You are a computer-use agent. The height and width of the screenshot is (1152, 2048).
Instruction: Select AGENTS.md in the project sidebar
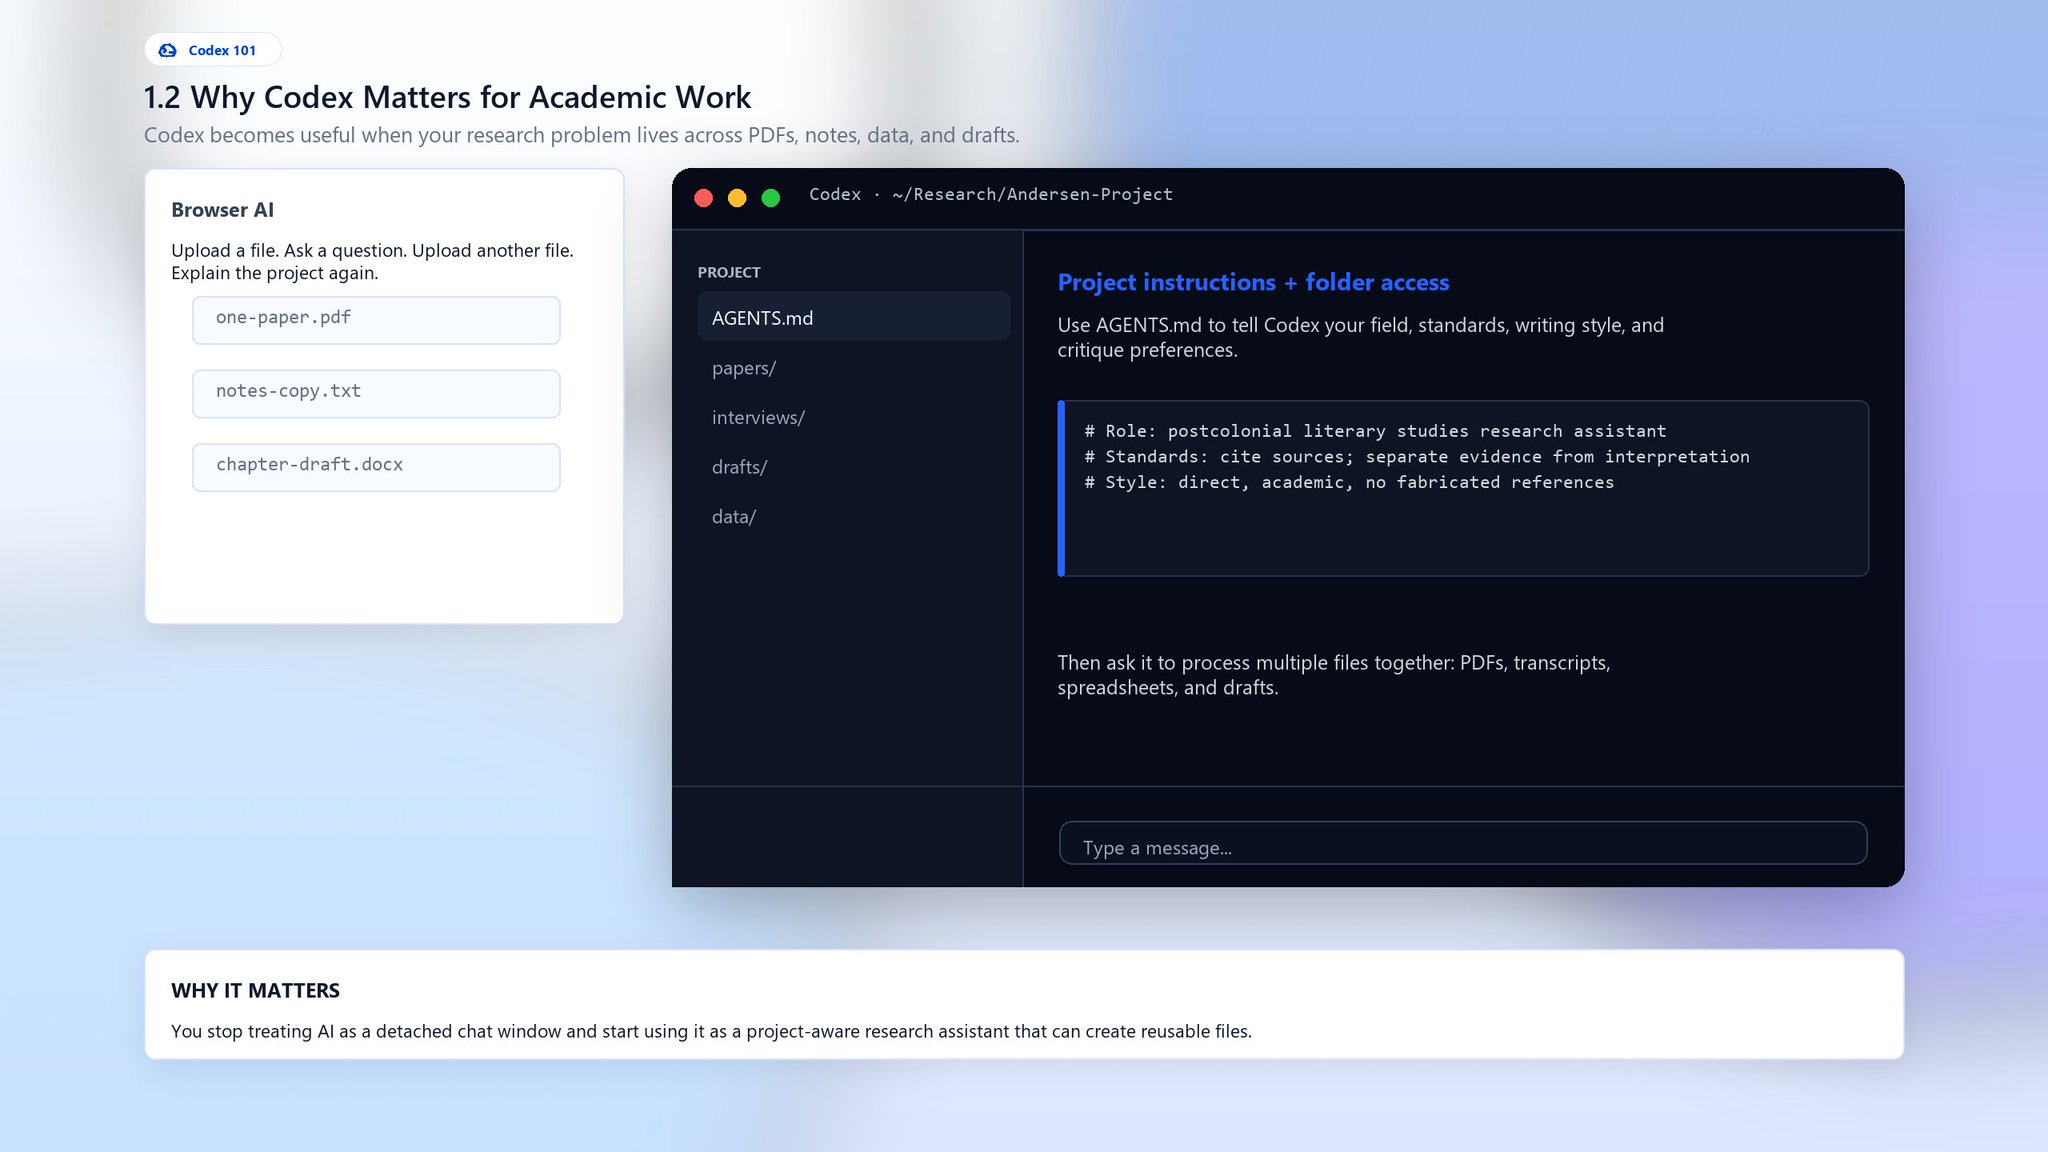tap(854, 317)
